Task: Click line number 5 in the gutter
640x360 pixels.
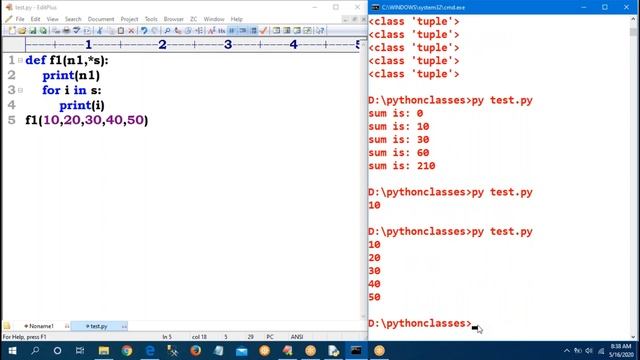Action: point(11,120)
